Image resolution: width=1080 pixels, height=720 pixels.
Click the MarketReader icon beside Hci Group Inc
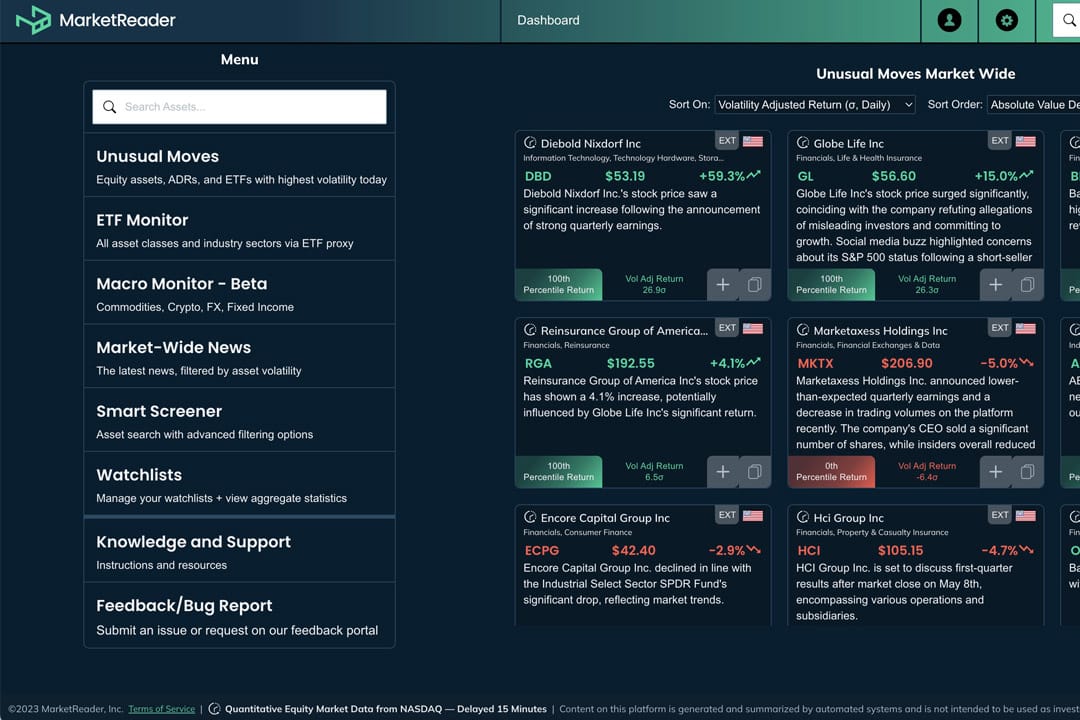802,517
